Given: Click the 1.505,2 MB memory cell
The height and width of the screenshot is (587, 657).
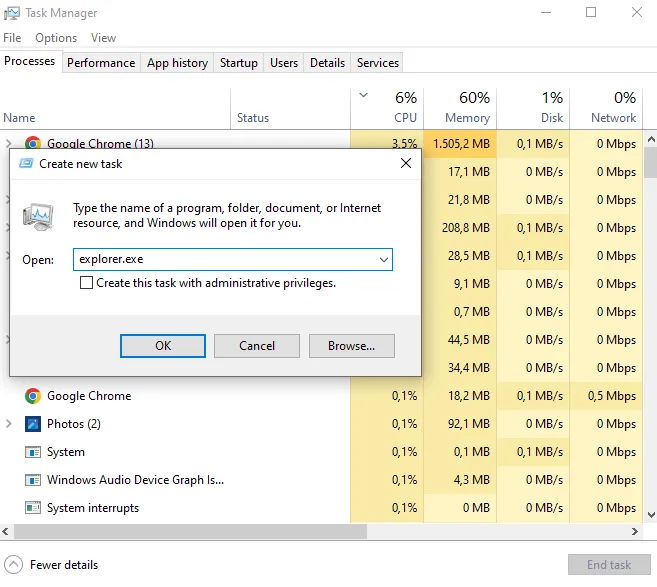Looking at the screenshot, I should (x=460, y=144).
